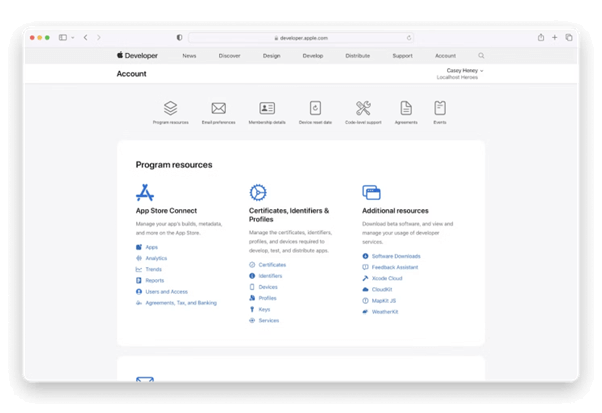Viewport: 602px width, 413px height.
Task: Open Agreements document icon
Action: click(406, 108)
